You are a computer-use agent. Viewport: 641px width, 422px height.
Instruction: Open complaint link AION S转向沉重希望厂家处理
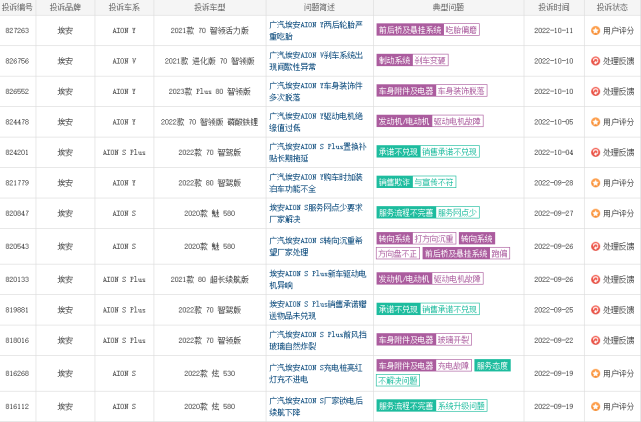pyautogui.click(x=316, y=246)
